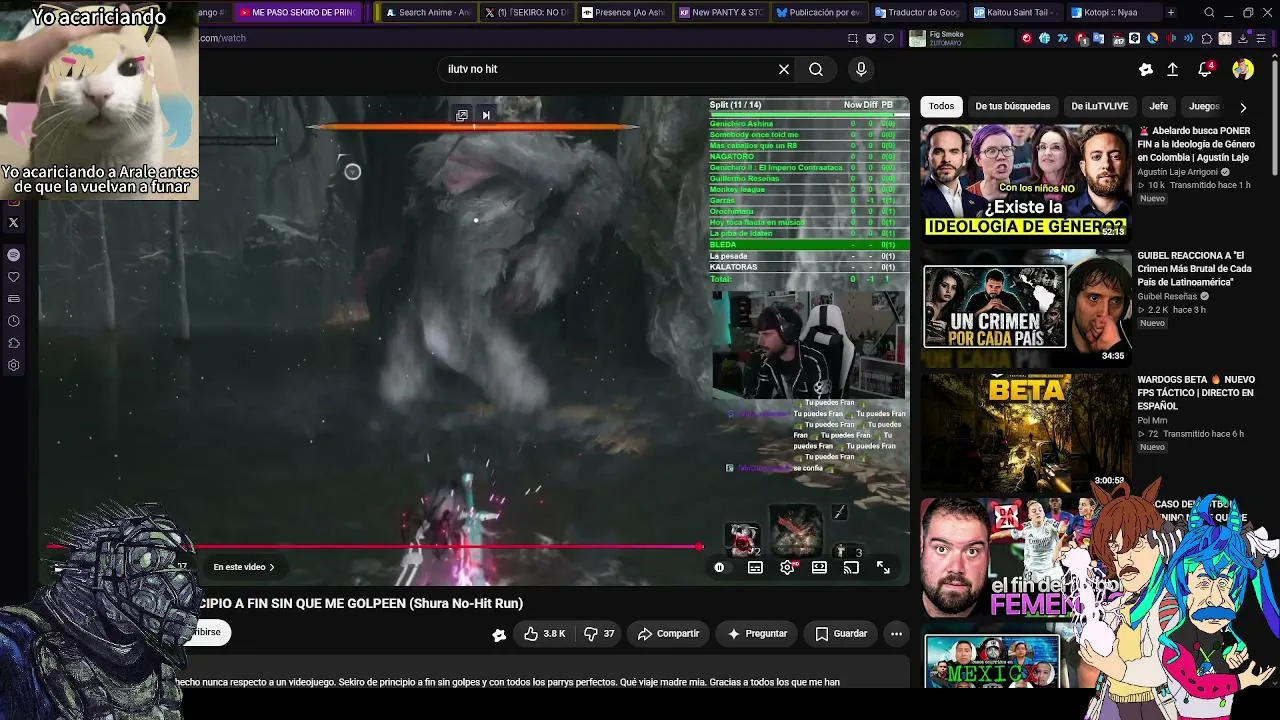Switch to the 'Search Anime' browser tab
1280x720 pixels.
pos(427,12)
